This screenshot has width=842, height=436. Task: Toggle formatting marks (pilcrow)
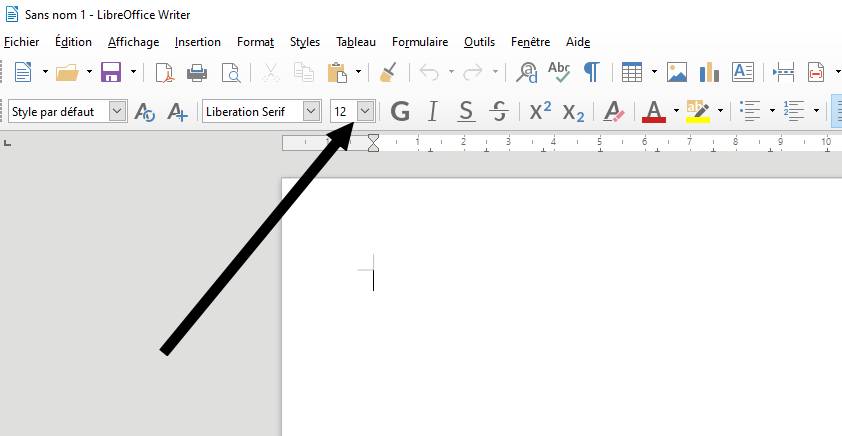tap(591, 72)
